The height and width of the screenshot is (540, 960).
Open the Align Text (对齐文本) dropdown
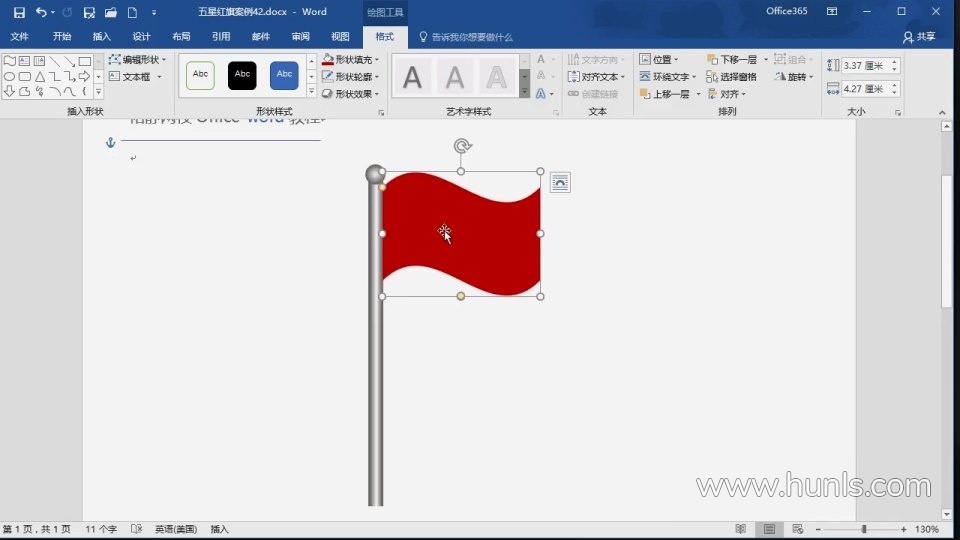pyautogui.click(x=596, y=77)
